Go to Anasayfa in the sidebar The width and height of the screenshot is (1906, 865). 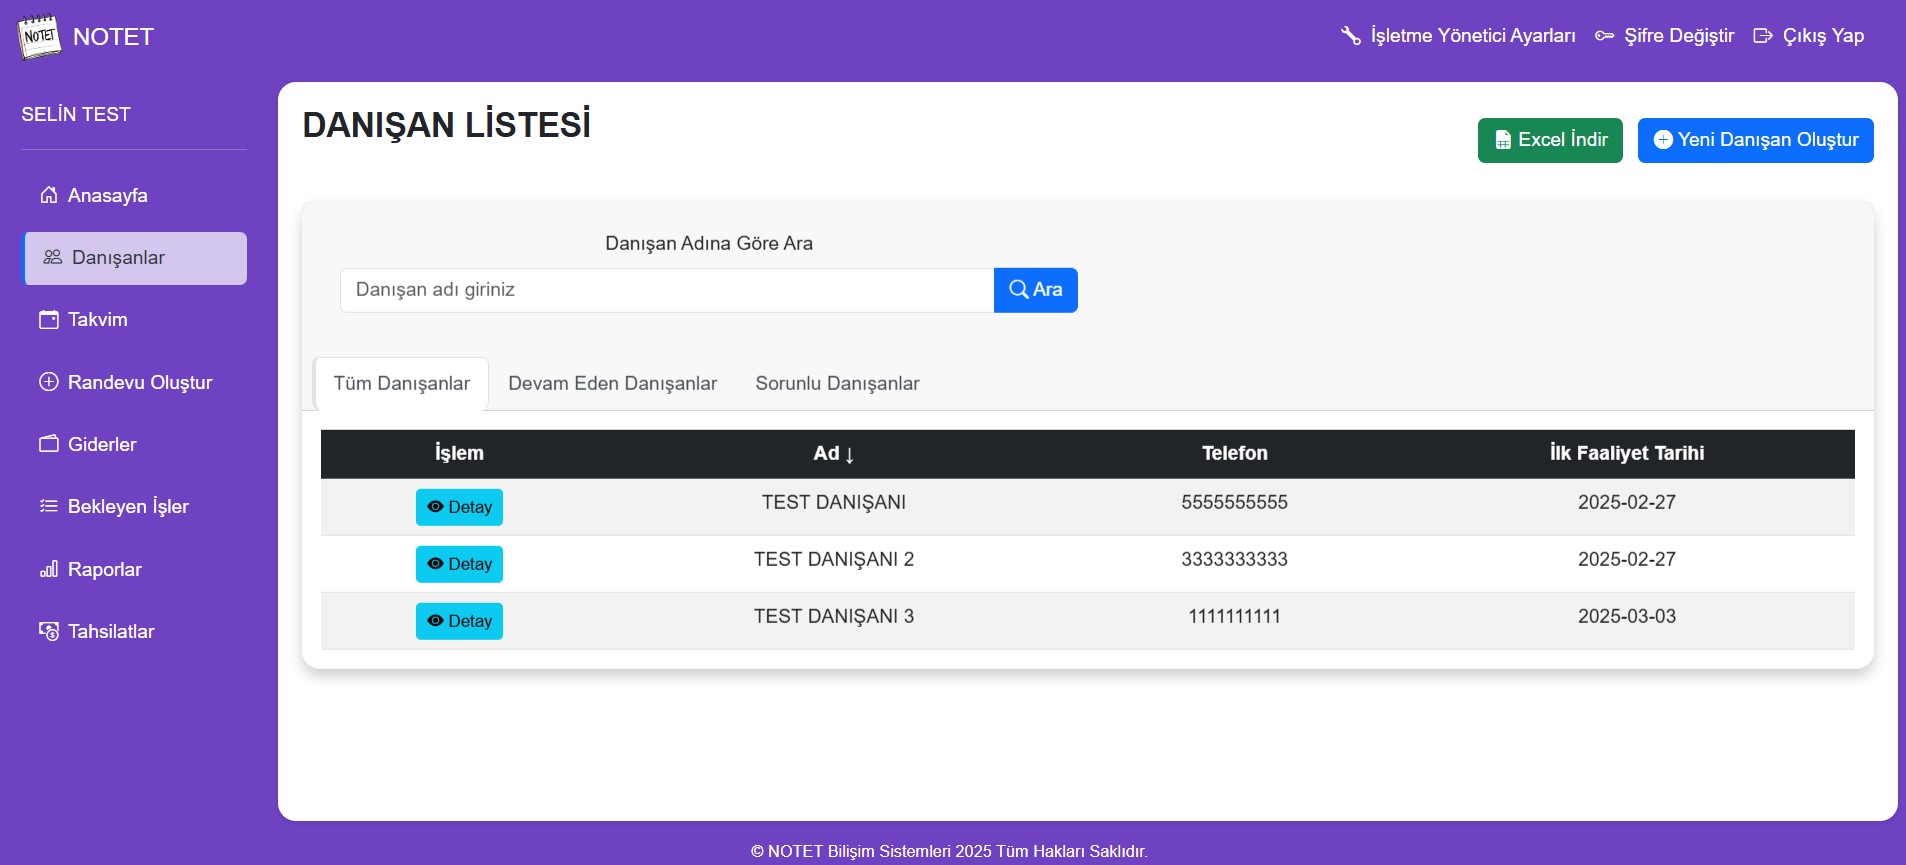pos(134,195)
